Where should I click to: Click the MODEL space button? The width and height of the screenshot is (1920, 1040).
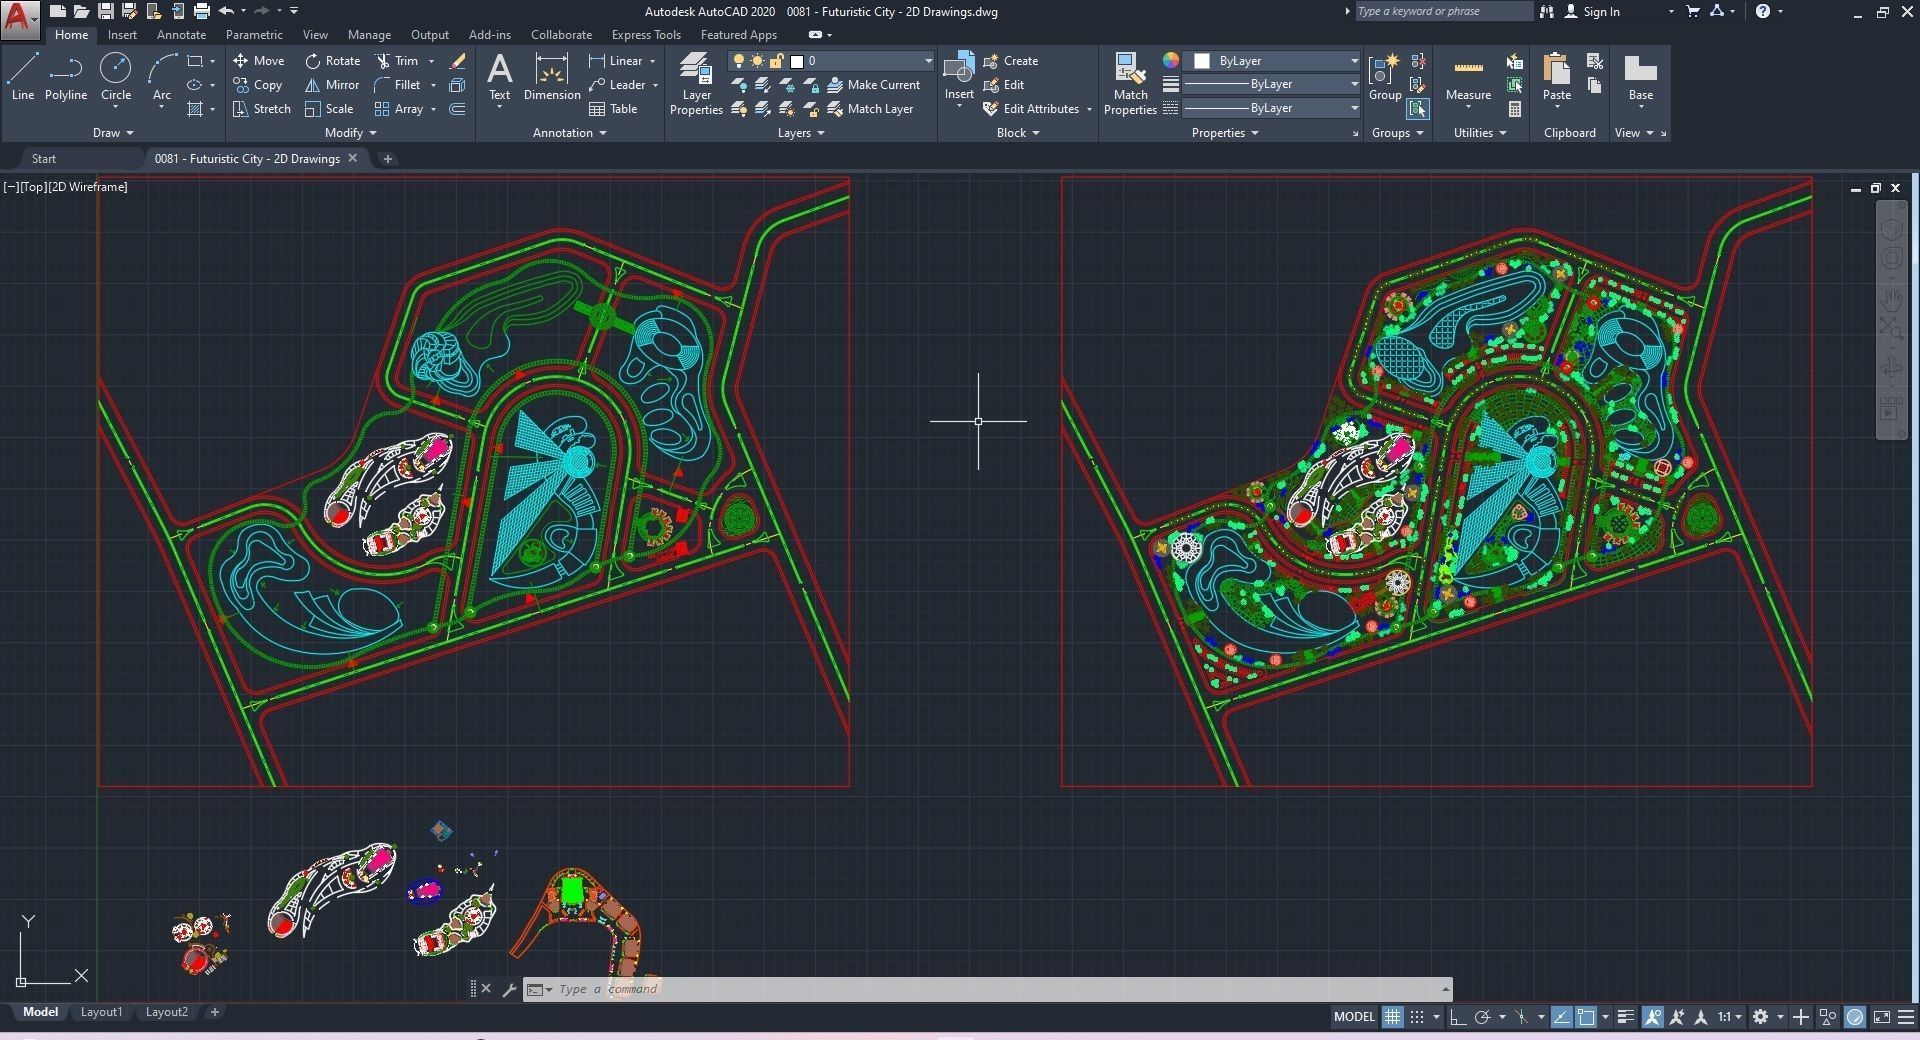click(x=1354, y=1017)
